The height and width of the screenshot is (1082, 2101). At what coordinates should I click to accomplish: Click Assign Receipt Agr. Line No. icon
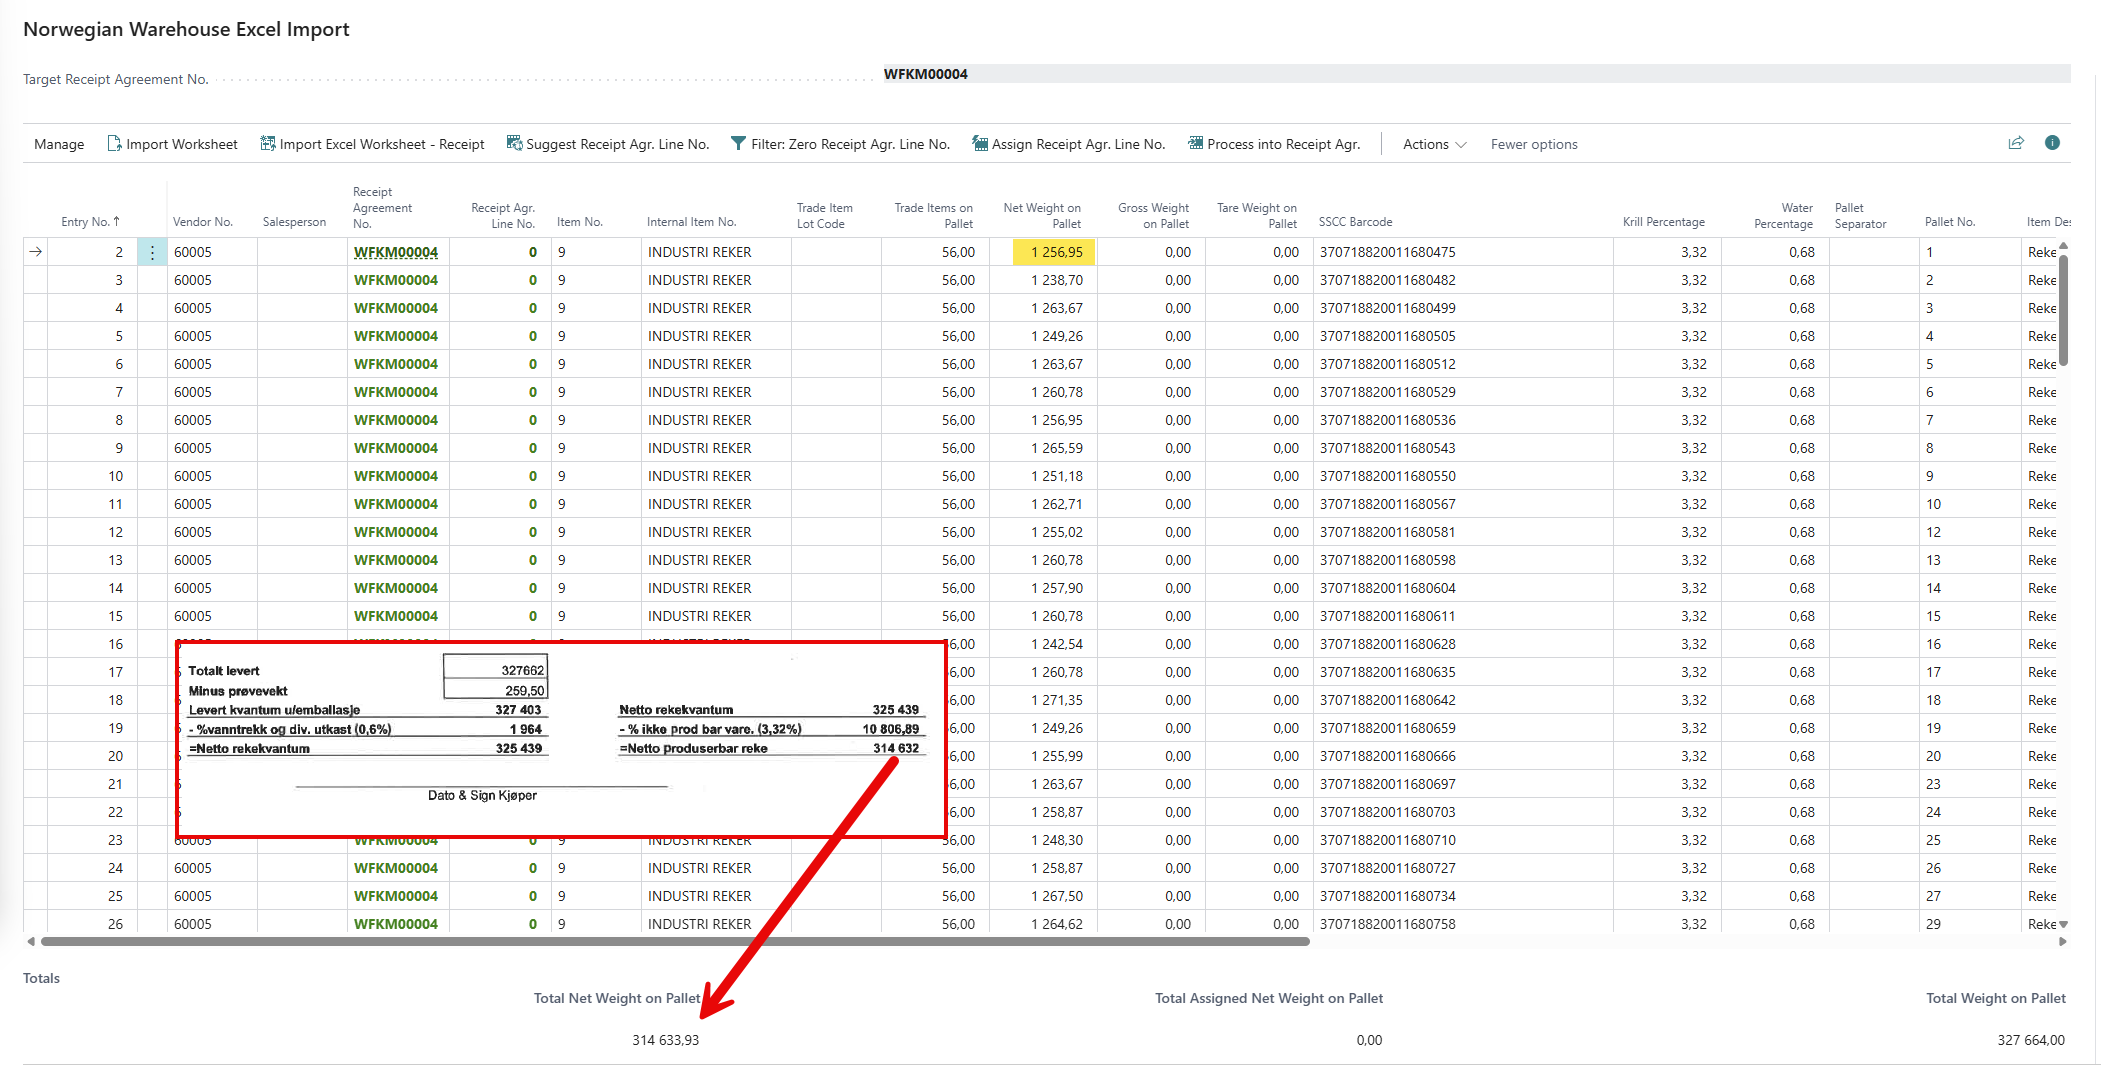[x=980, y=144]
